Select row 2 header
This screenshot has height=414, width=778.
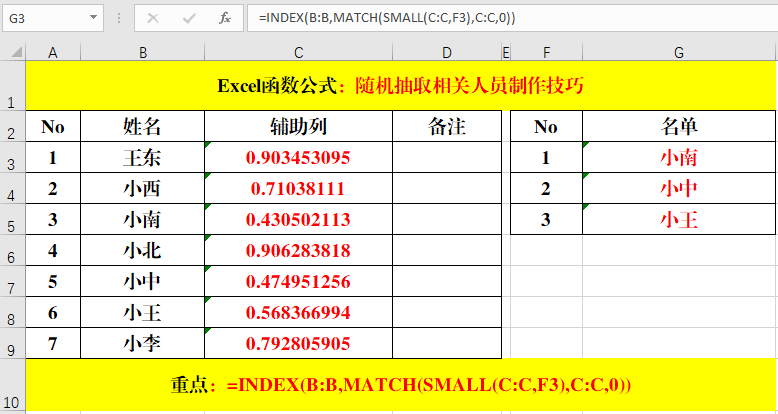point(13,126)
